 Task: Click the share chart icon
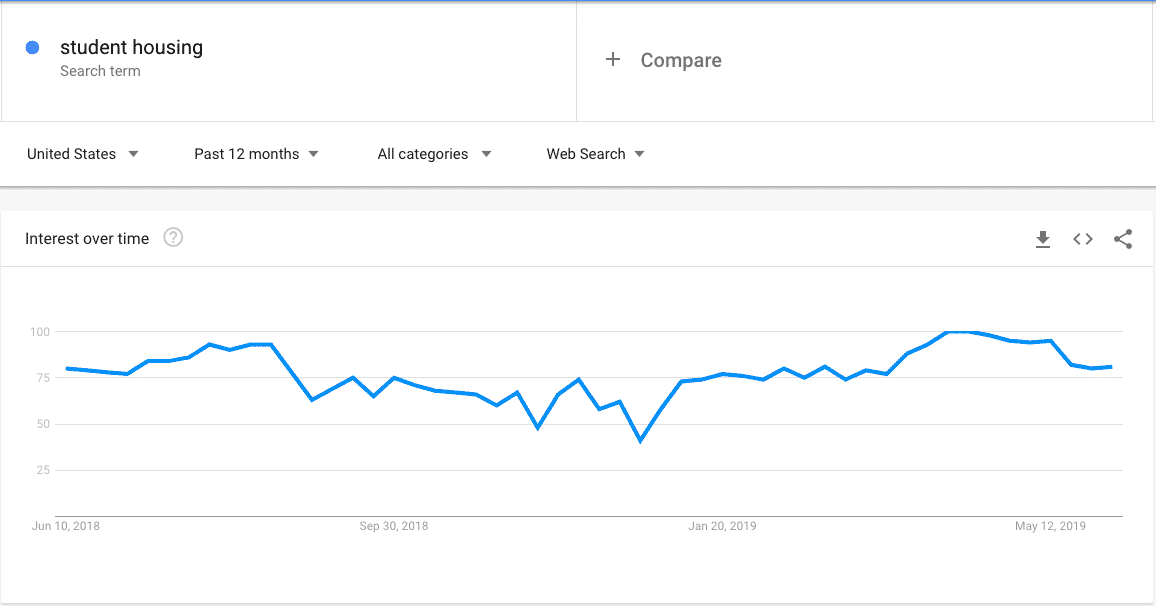[1123, 239]
